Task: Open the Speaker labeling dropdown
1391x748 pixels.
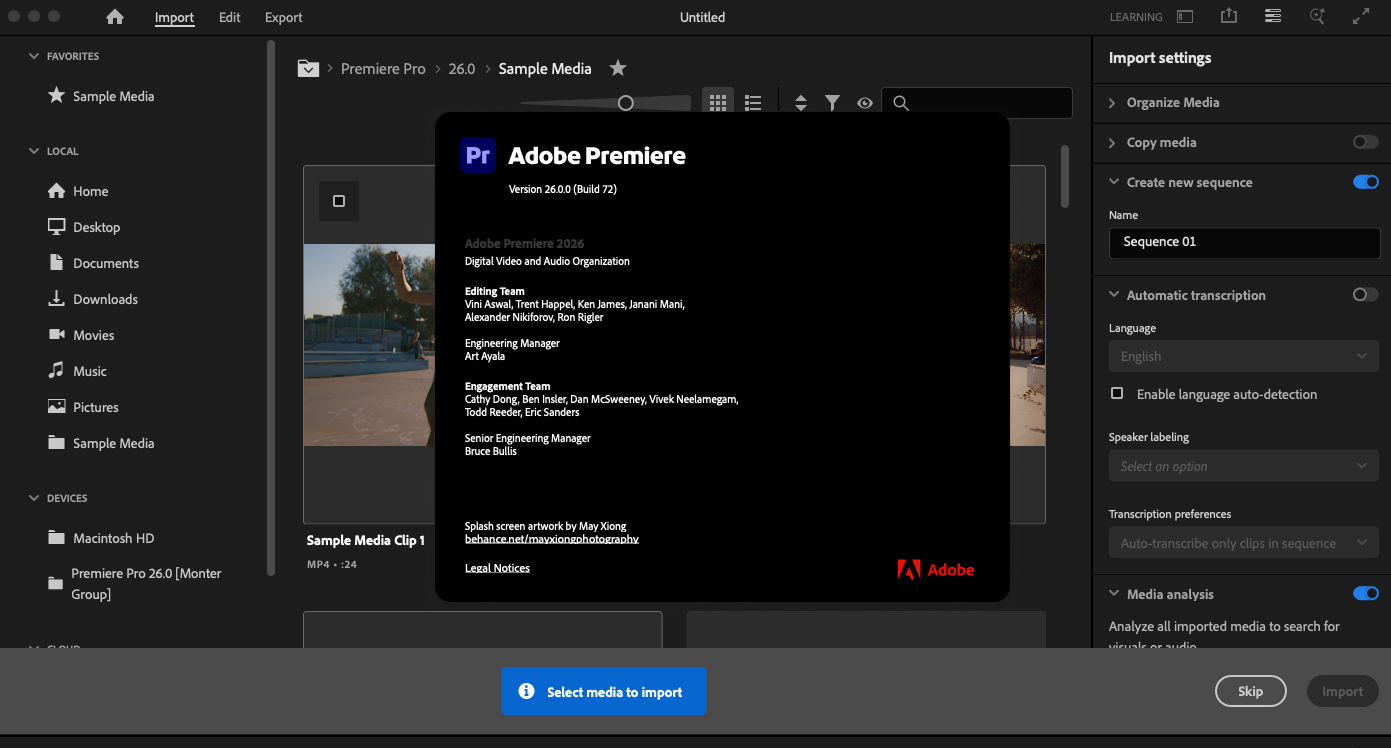Action: pos(1243,466)
